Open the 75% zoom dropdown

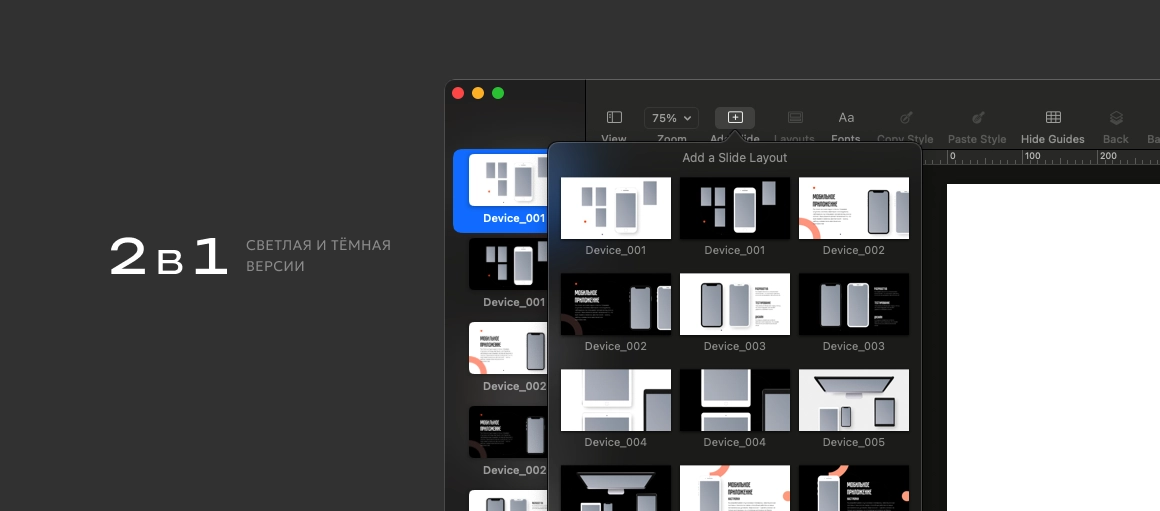[671, 118]
